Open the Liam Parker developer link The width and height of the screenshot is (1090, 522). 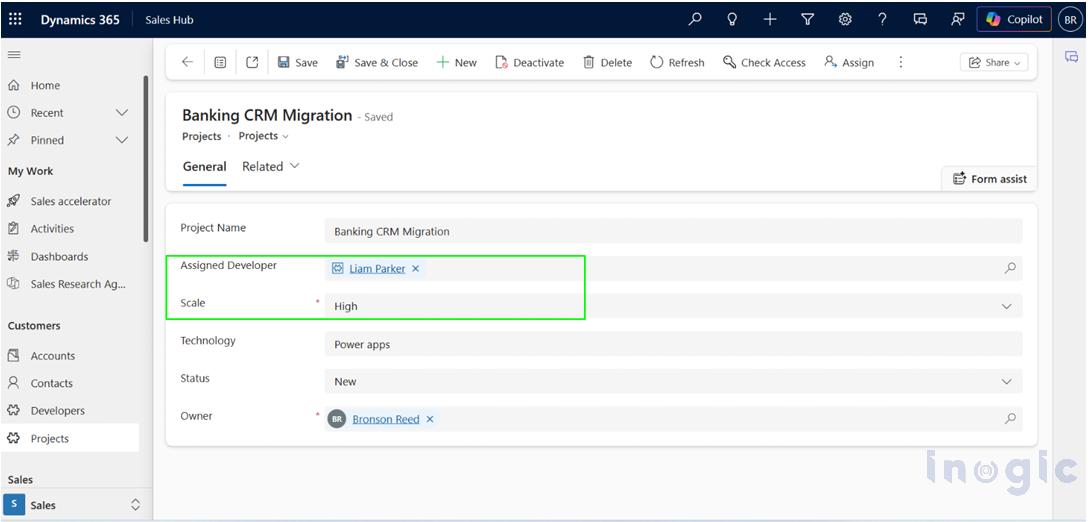[377, 268]
